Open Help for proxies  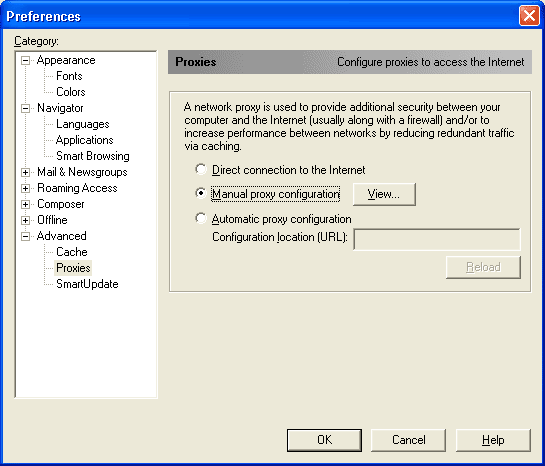pyautogui.click(x=493, y=440)
